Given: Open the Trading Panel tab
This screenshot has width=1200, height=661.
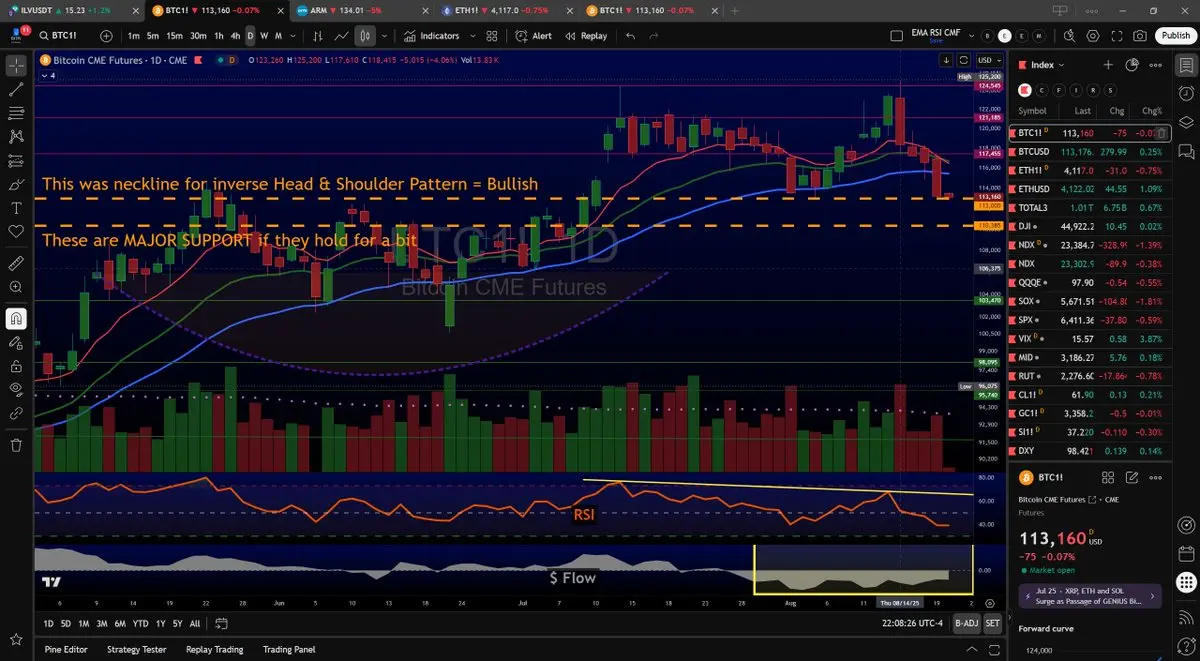Looking at the screenshot, I should point(289,649).
